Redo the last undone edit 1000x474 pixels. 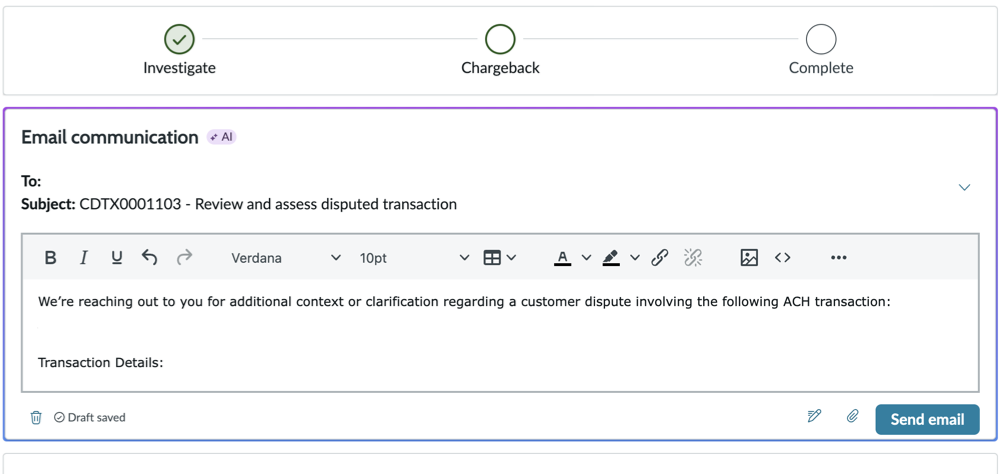(184, 258)
